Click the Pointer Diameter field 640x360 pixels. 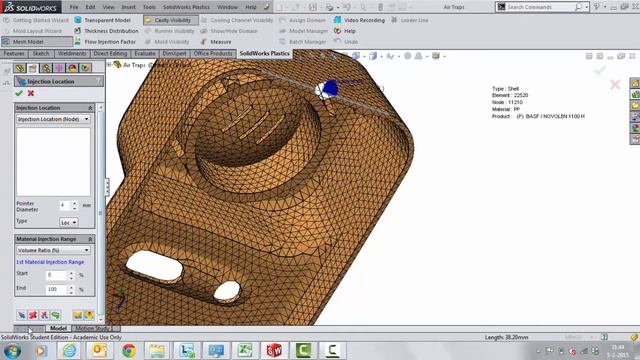click(x=65, y=206)
